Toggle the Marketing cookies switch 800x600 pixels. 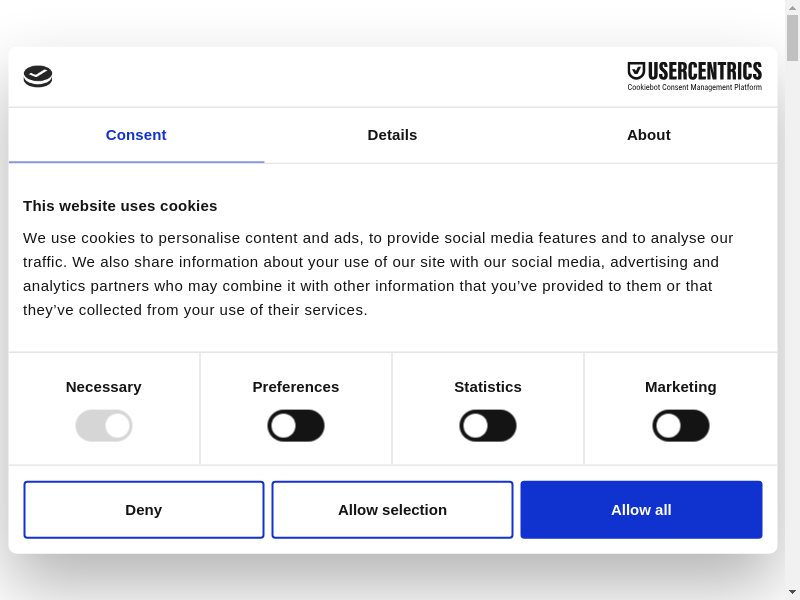pos(681,426)
